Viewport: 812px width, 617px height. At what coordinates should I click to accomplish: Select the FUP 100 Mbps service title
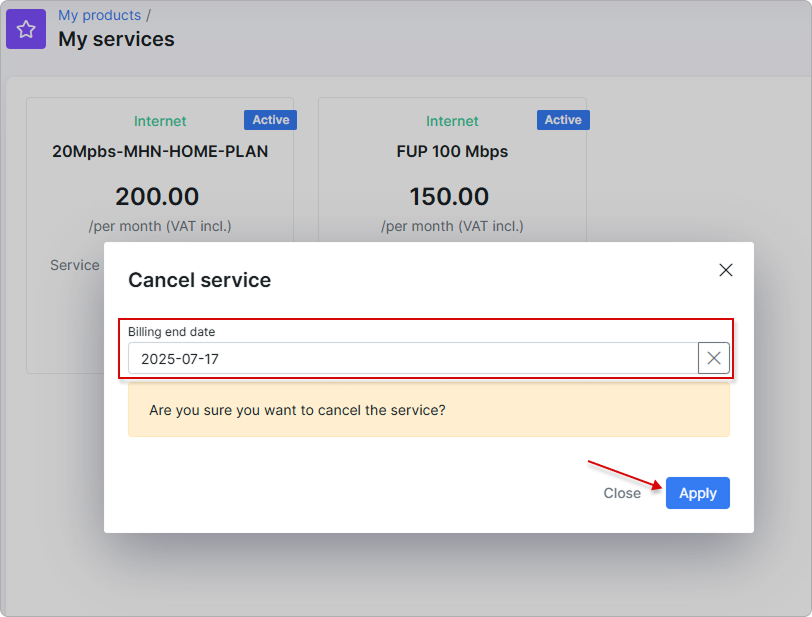(452, 152)
